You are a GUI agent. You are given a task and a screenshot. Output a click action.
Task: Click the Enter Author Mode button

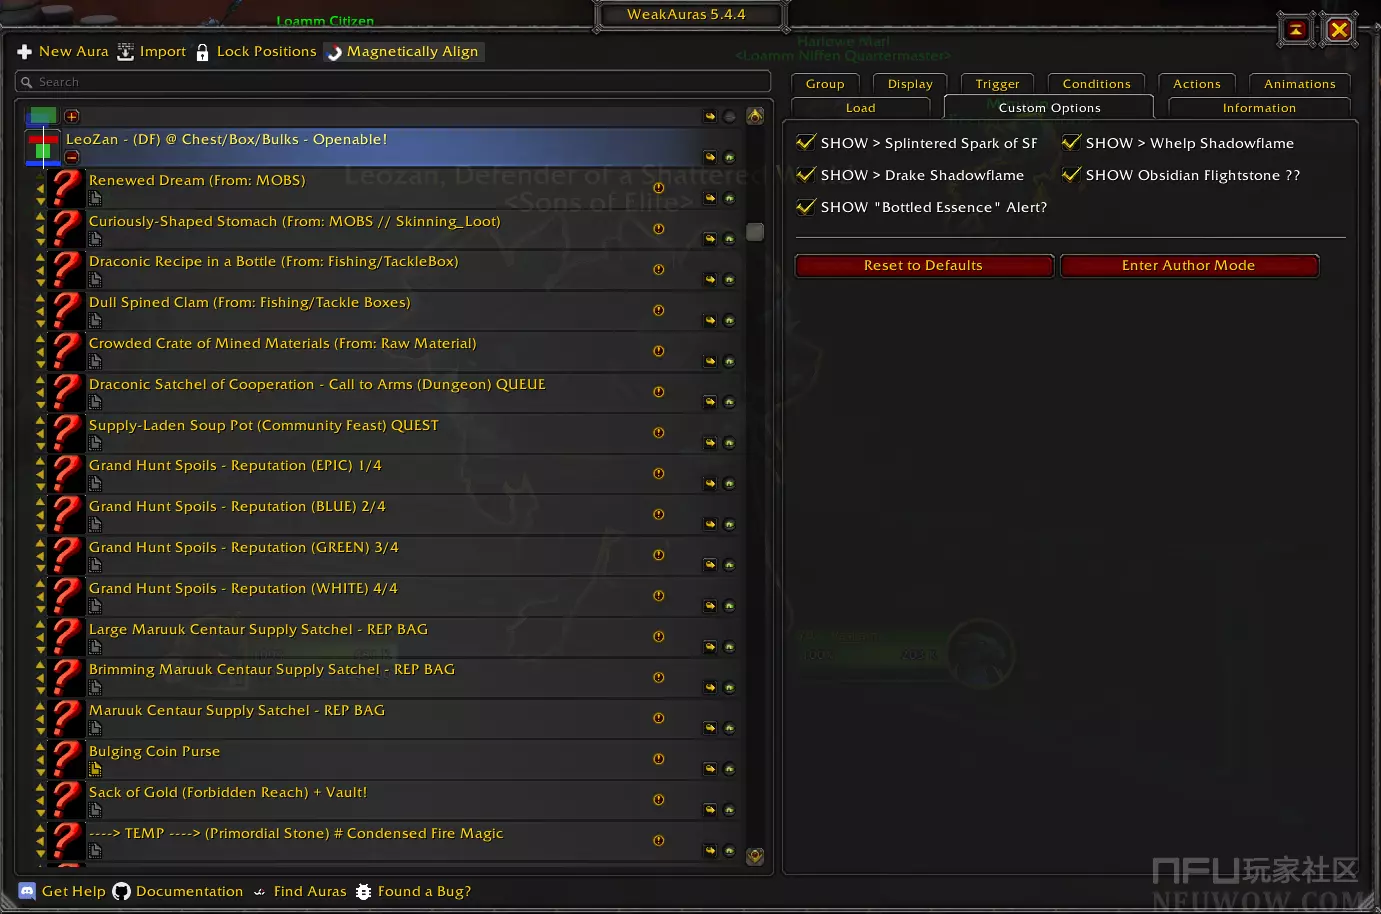(1188, 265)
